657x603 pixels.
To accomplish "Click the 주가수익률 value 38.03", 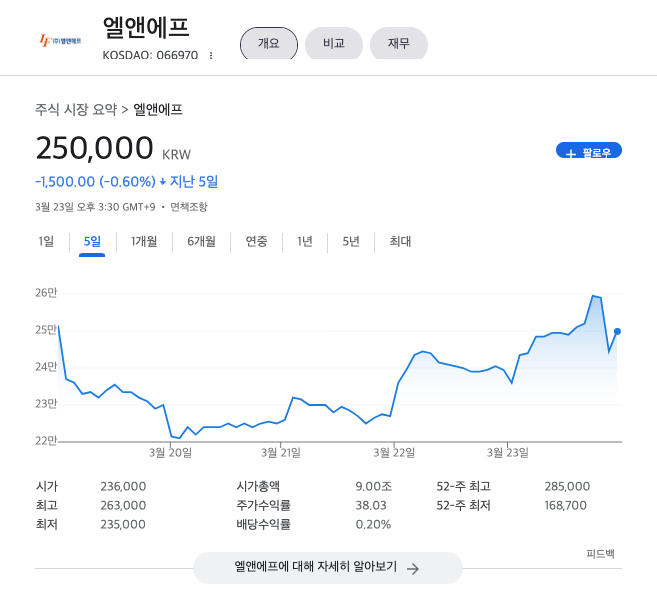I will 371,505.
